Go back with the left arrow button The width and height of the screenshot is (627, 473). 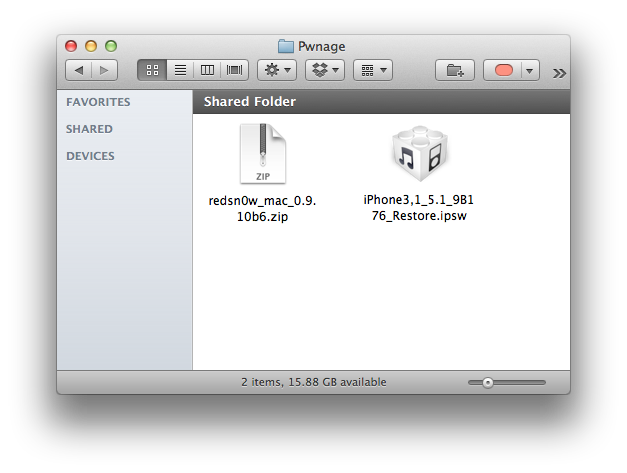[79, 70]
